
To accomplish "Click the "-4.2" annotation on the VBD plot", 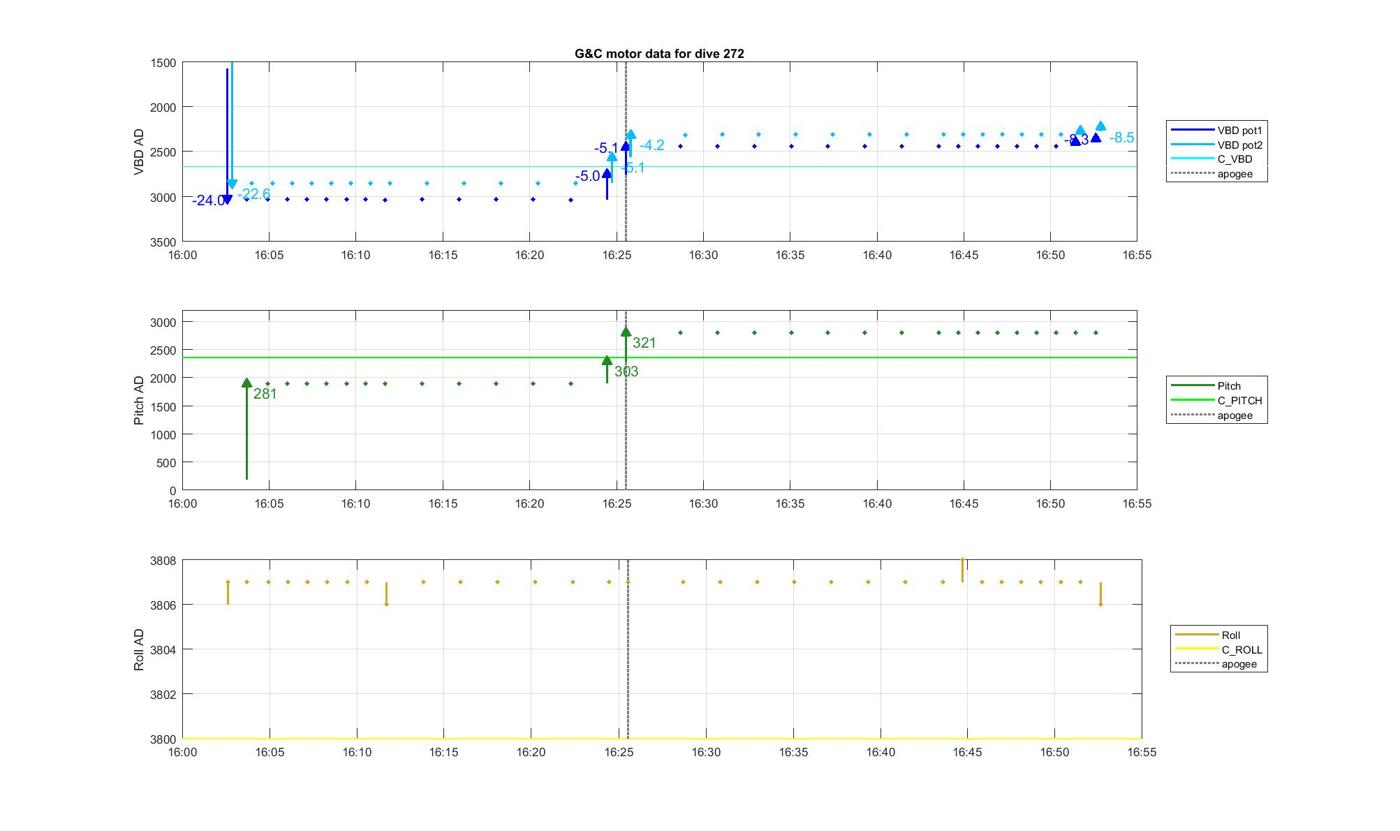I will coord(652,145).
